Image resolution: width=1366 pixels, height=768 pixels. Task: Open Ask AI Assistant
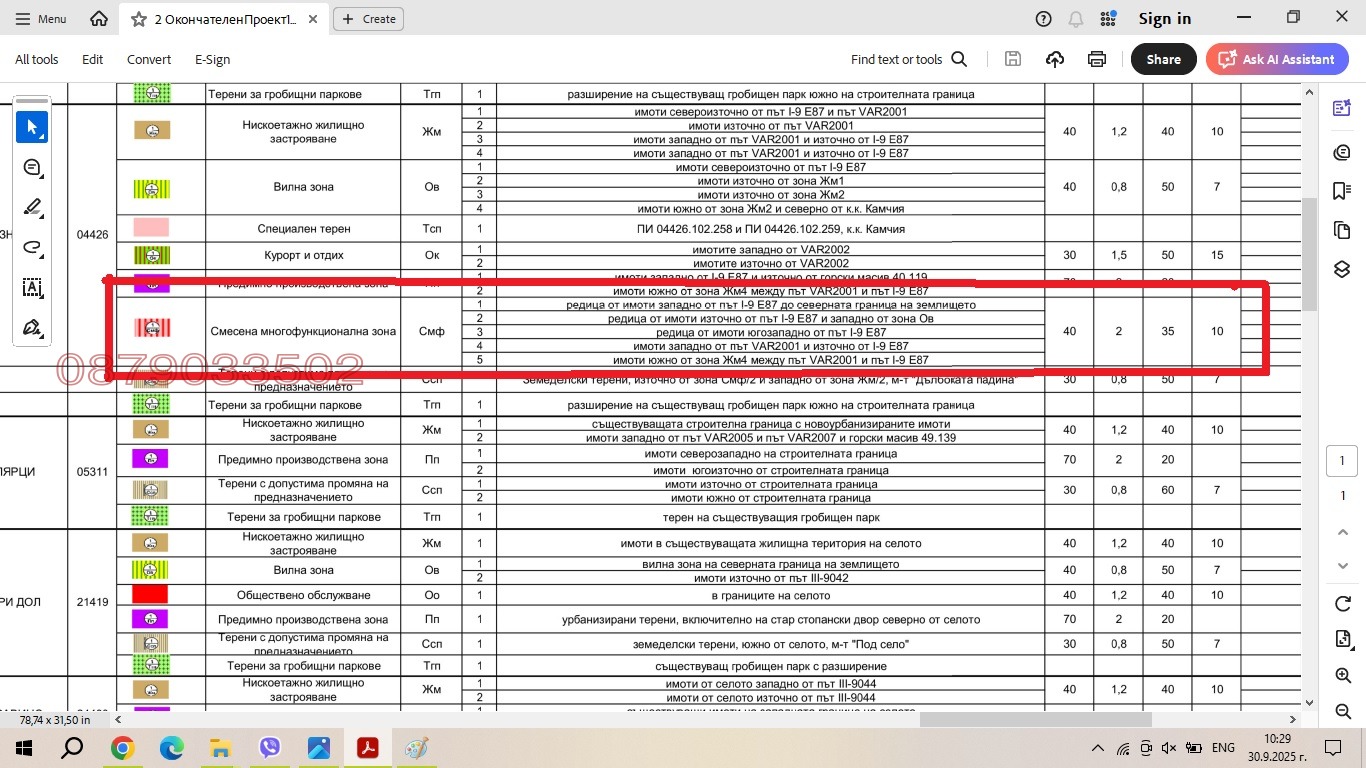1276,59
